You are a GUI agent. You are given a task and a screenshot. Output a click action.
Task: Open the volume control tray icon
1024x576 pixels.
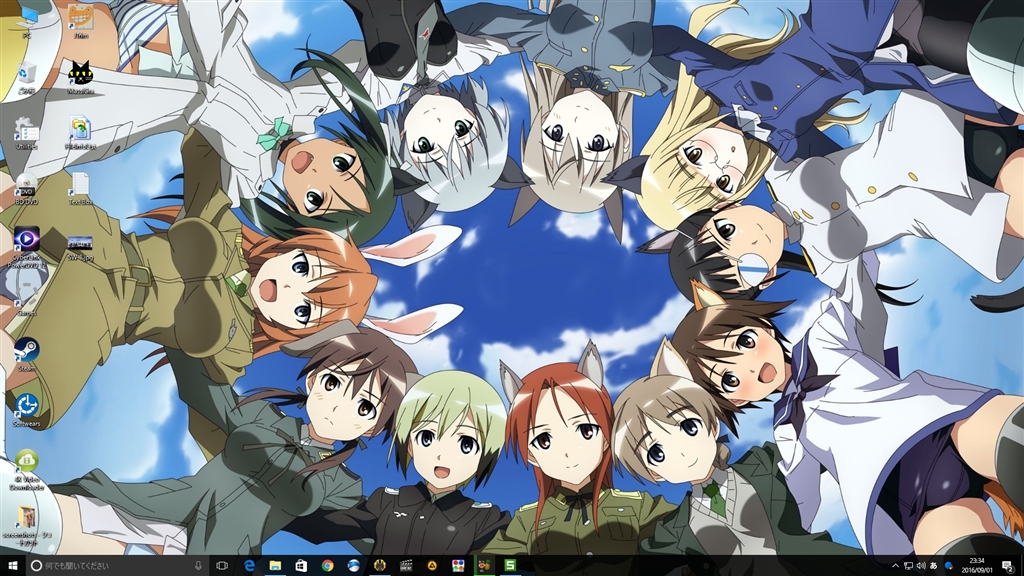coord(921,566)
